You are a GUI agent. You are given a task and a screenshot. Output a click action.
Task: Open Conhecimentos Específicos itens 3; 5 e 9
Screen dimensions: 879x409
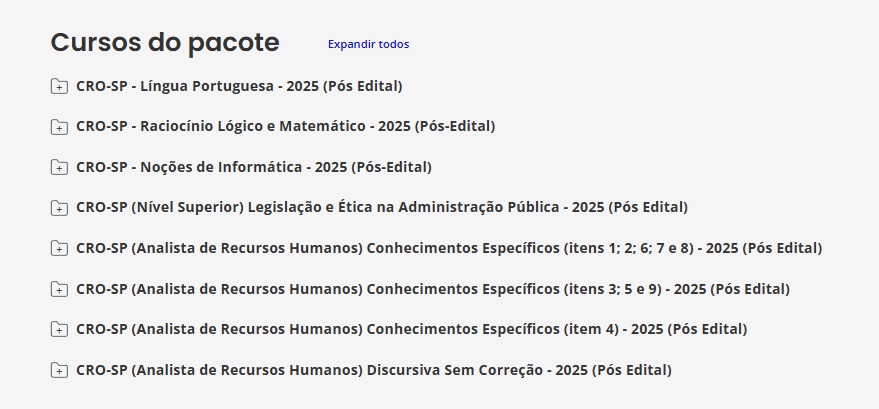pyautogui.click(x=433, y=289)
